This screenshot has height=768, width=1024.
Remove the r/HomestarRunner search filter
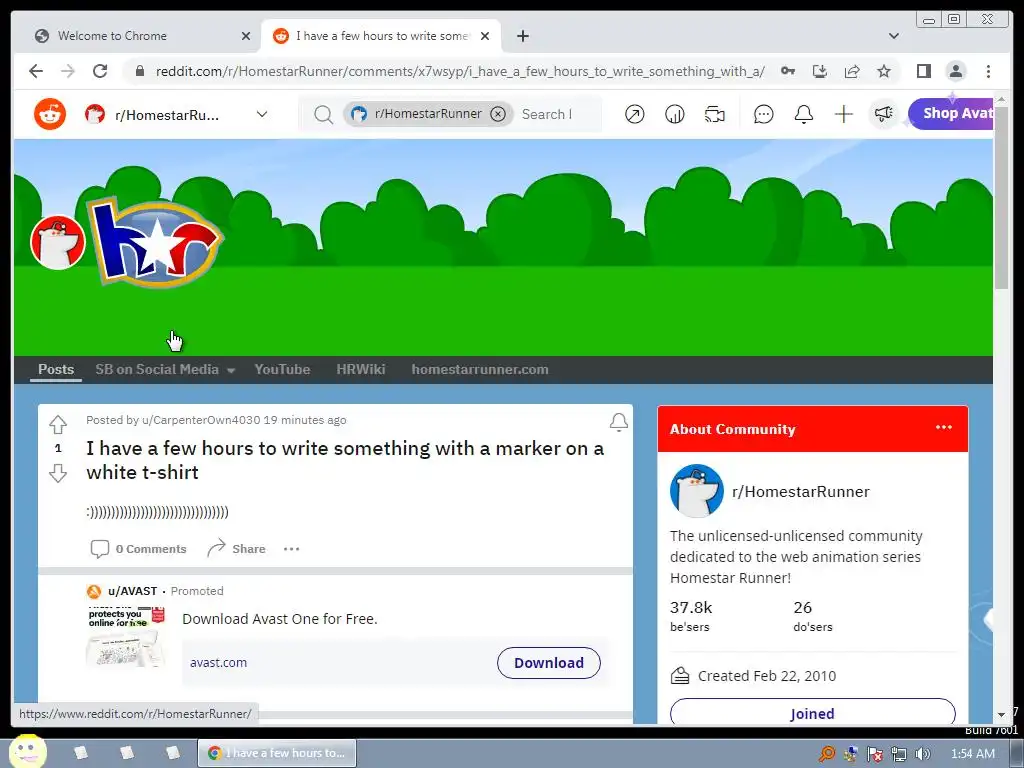pos(498,114)
